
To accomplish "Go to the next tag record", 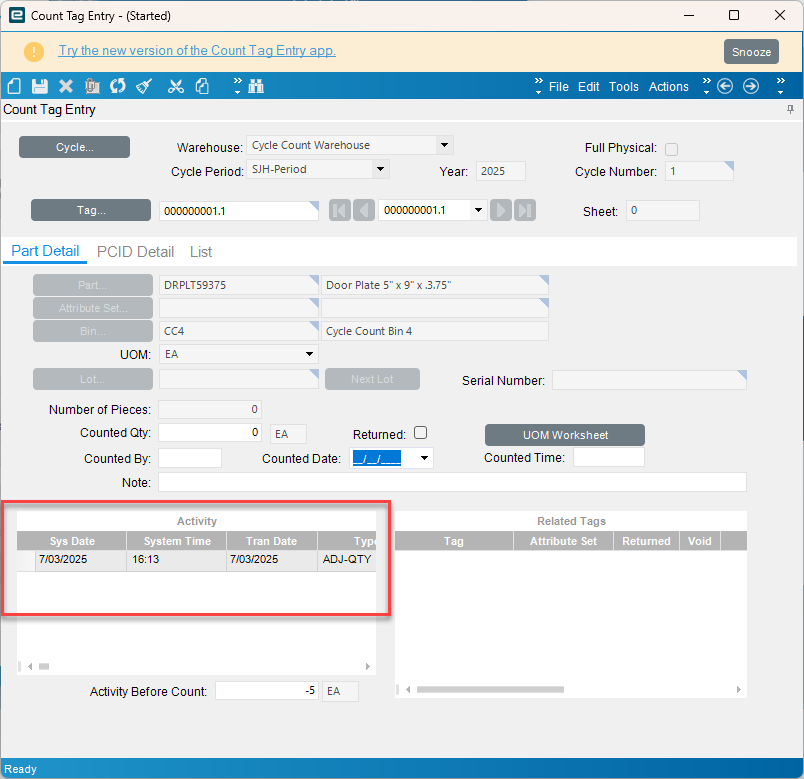I will point(501,210).
